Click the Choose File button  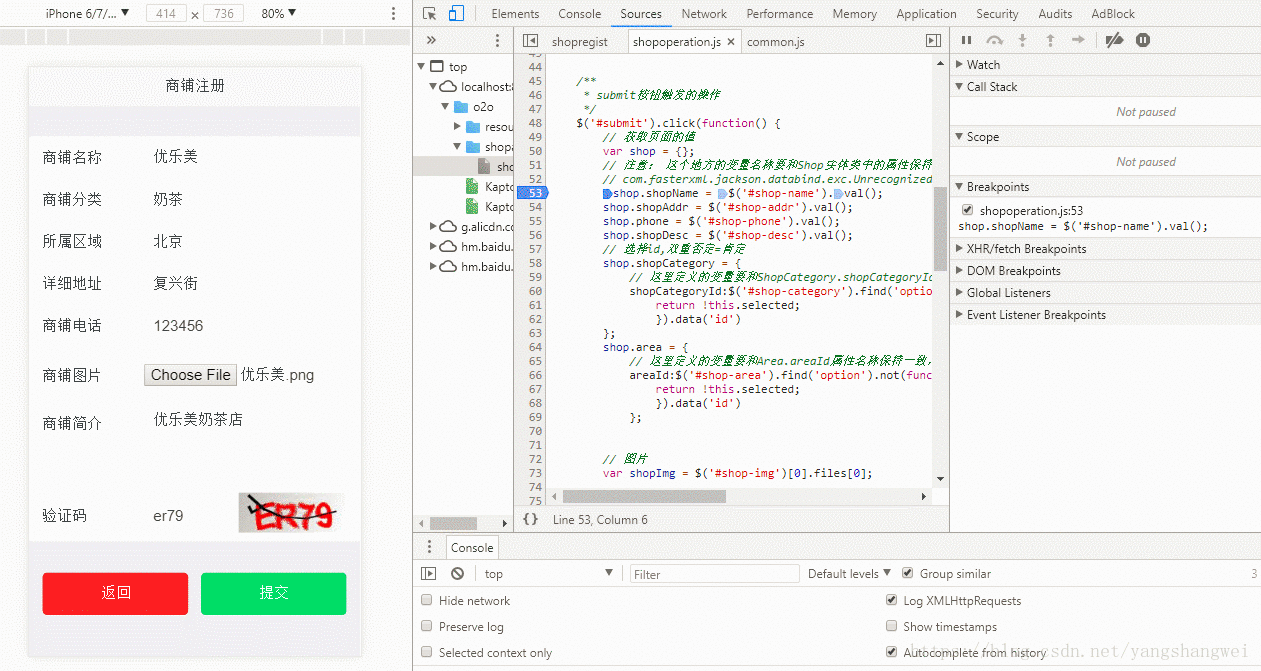point(190,375)
